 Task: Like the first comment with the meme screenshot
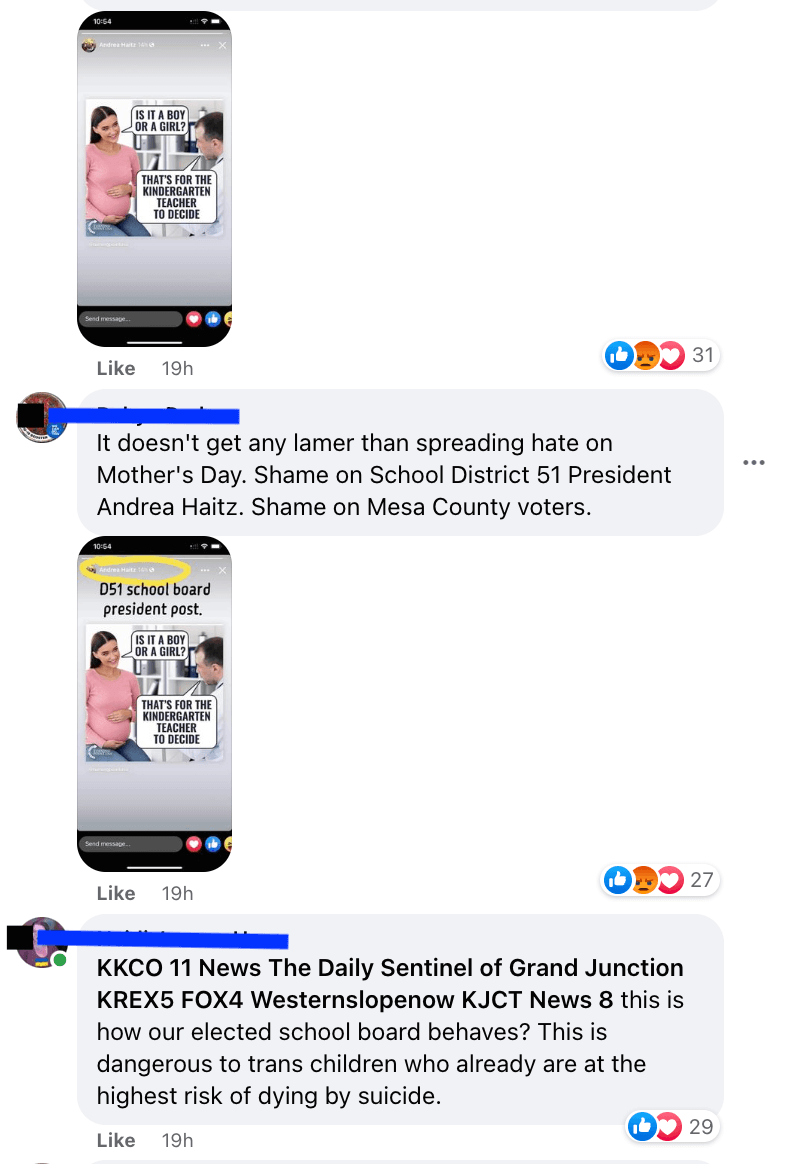click(116, 368)
